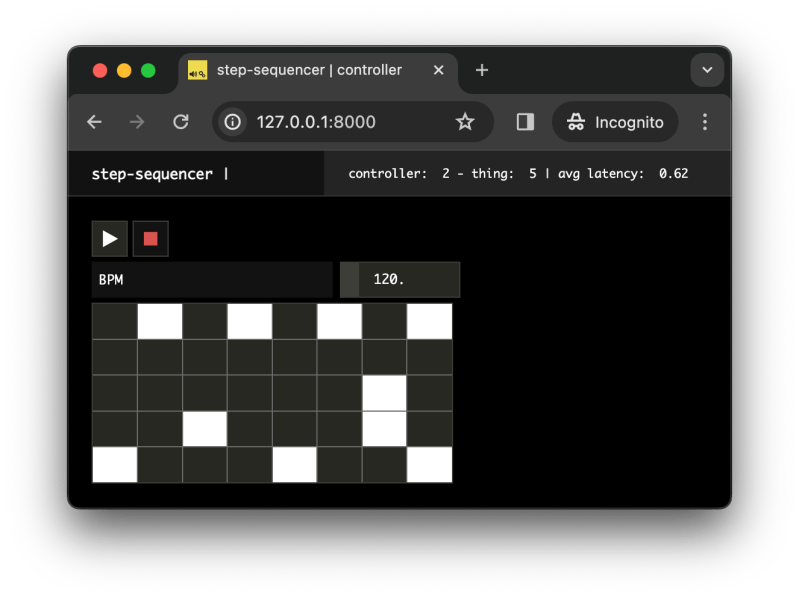Click the yellow tab favicon
This screenshot has width=799, height=598.
tap(197, 70)
